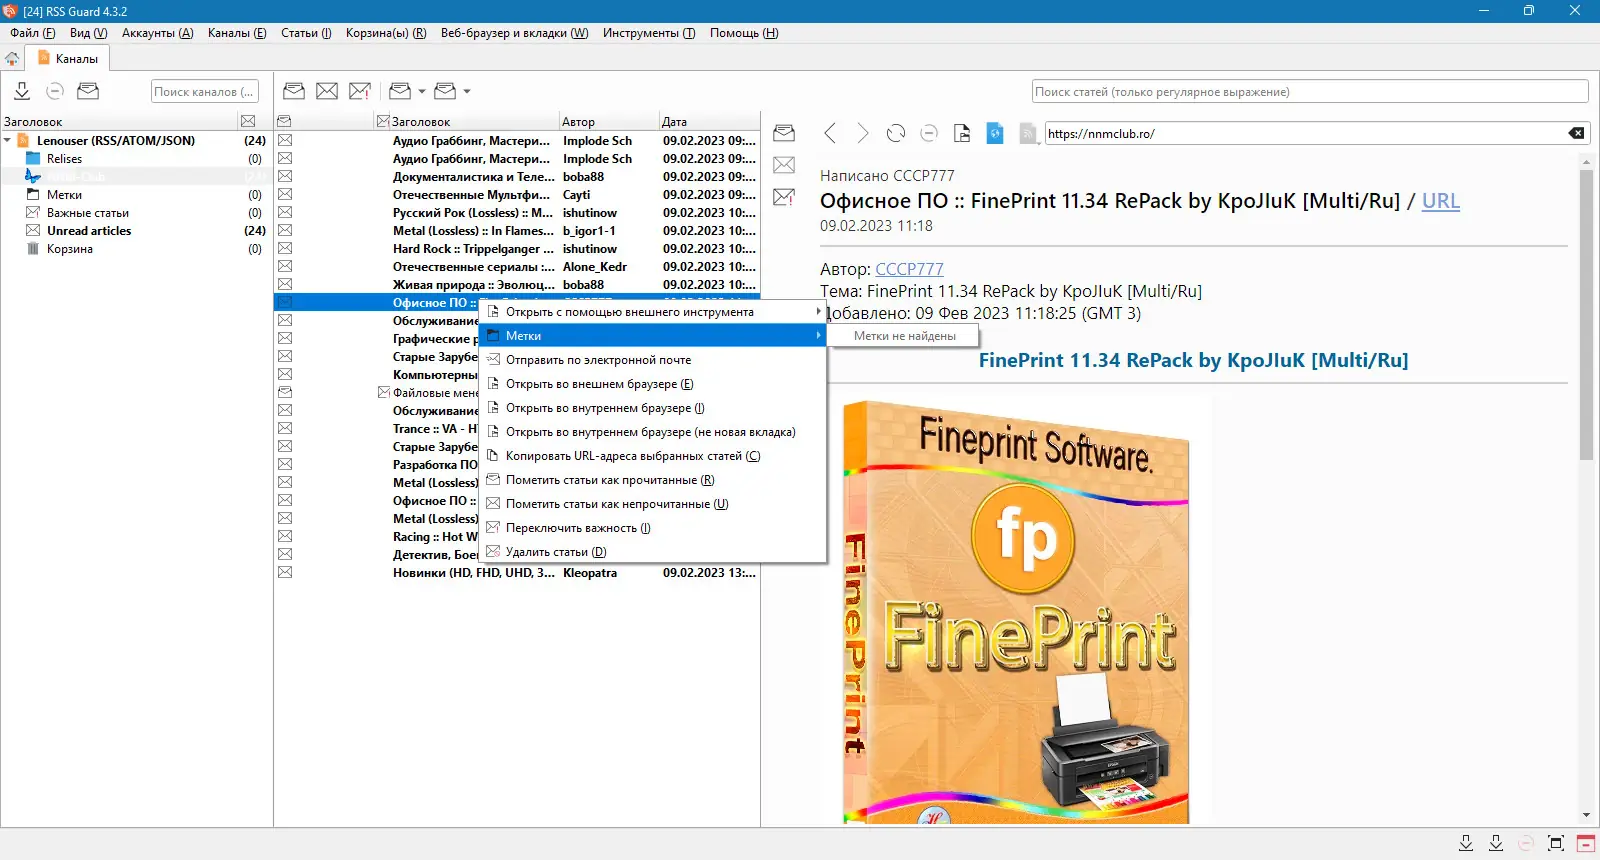The height and width of the screenshot is (860, 1600).
Task: Open the home tab icon
Action: point(12,59)
